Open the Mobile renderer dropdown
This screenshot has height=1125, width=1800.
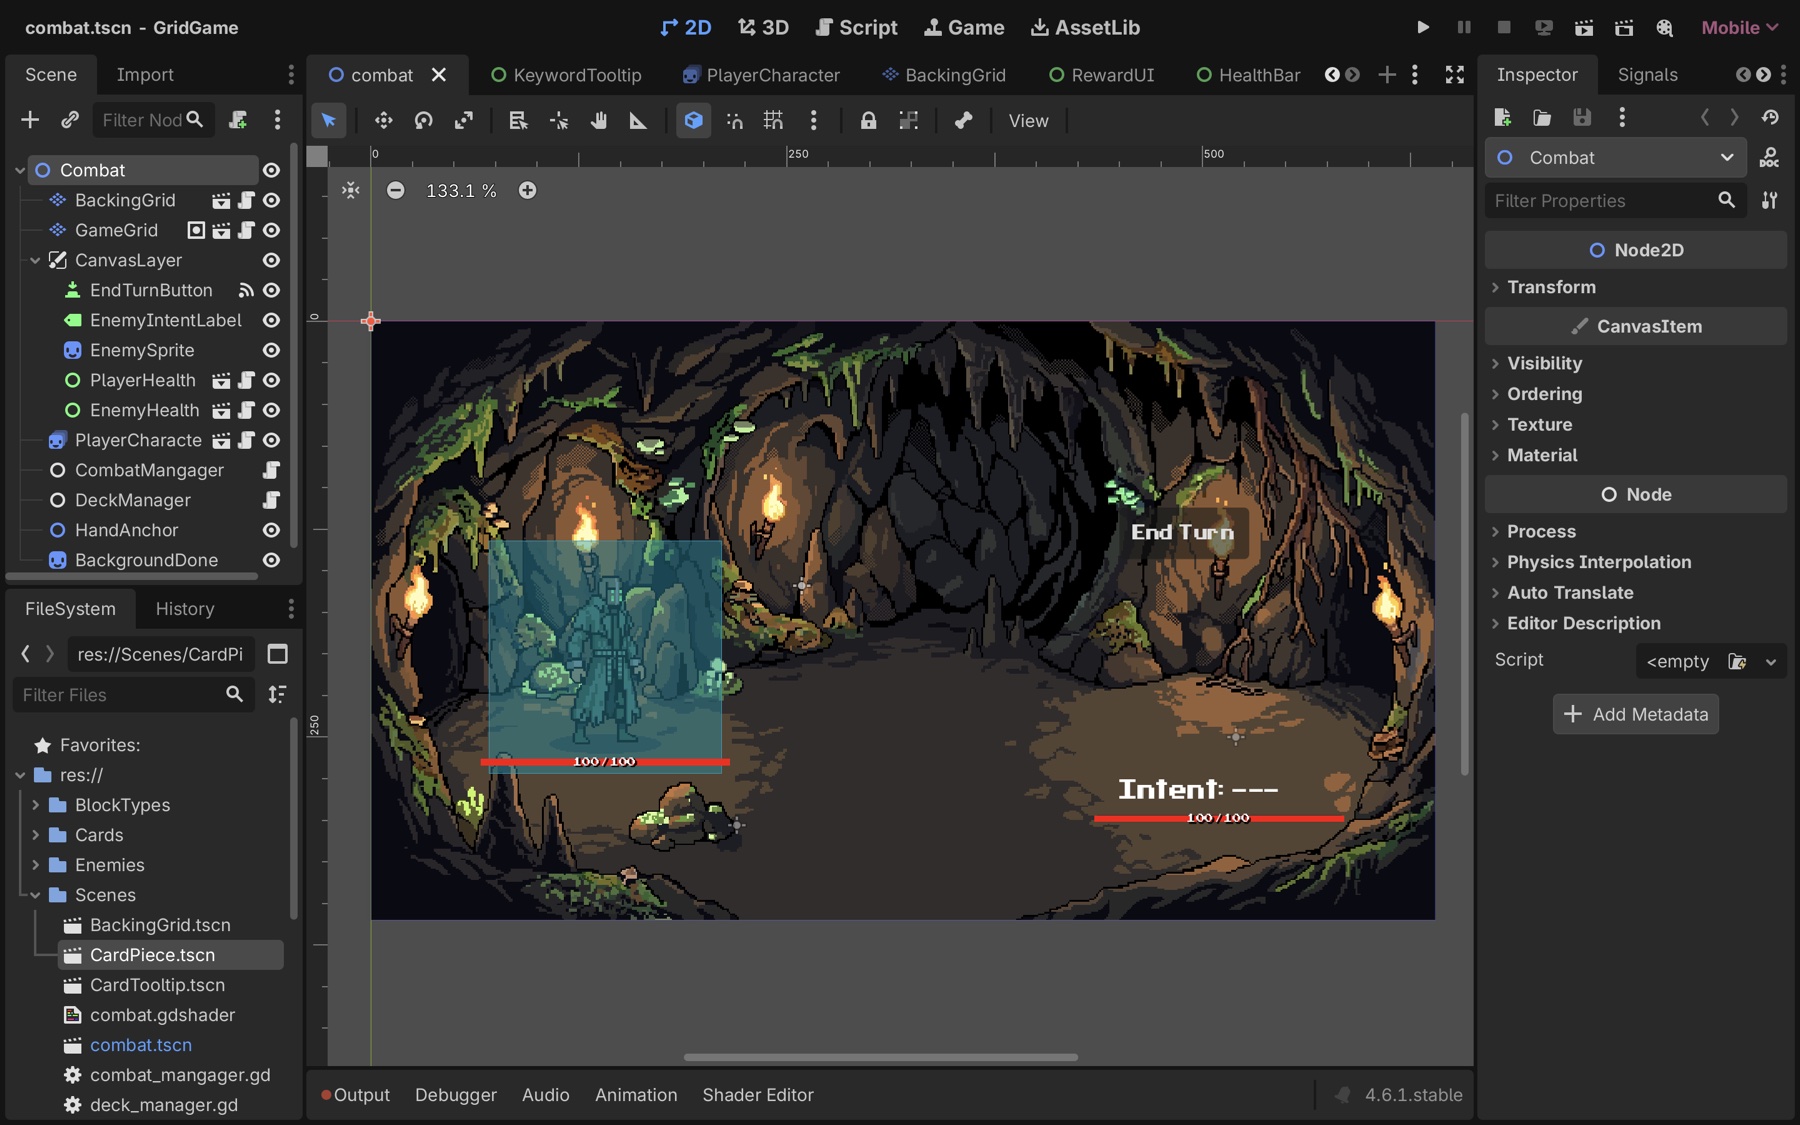click(1740, 27)
